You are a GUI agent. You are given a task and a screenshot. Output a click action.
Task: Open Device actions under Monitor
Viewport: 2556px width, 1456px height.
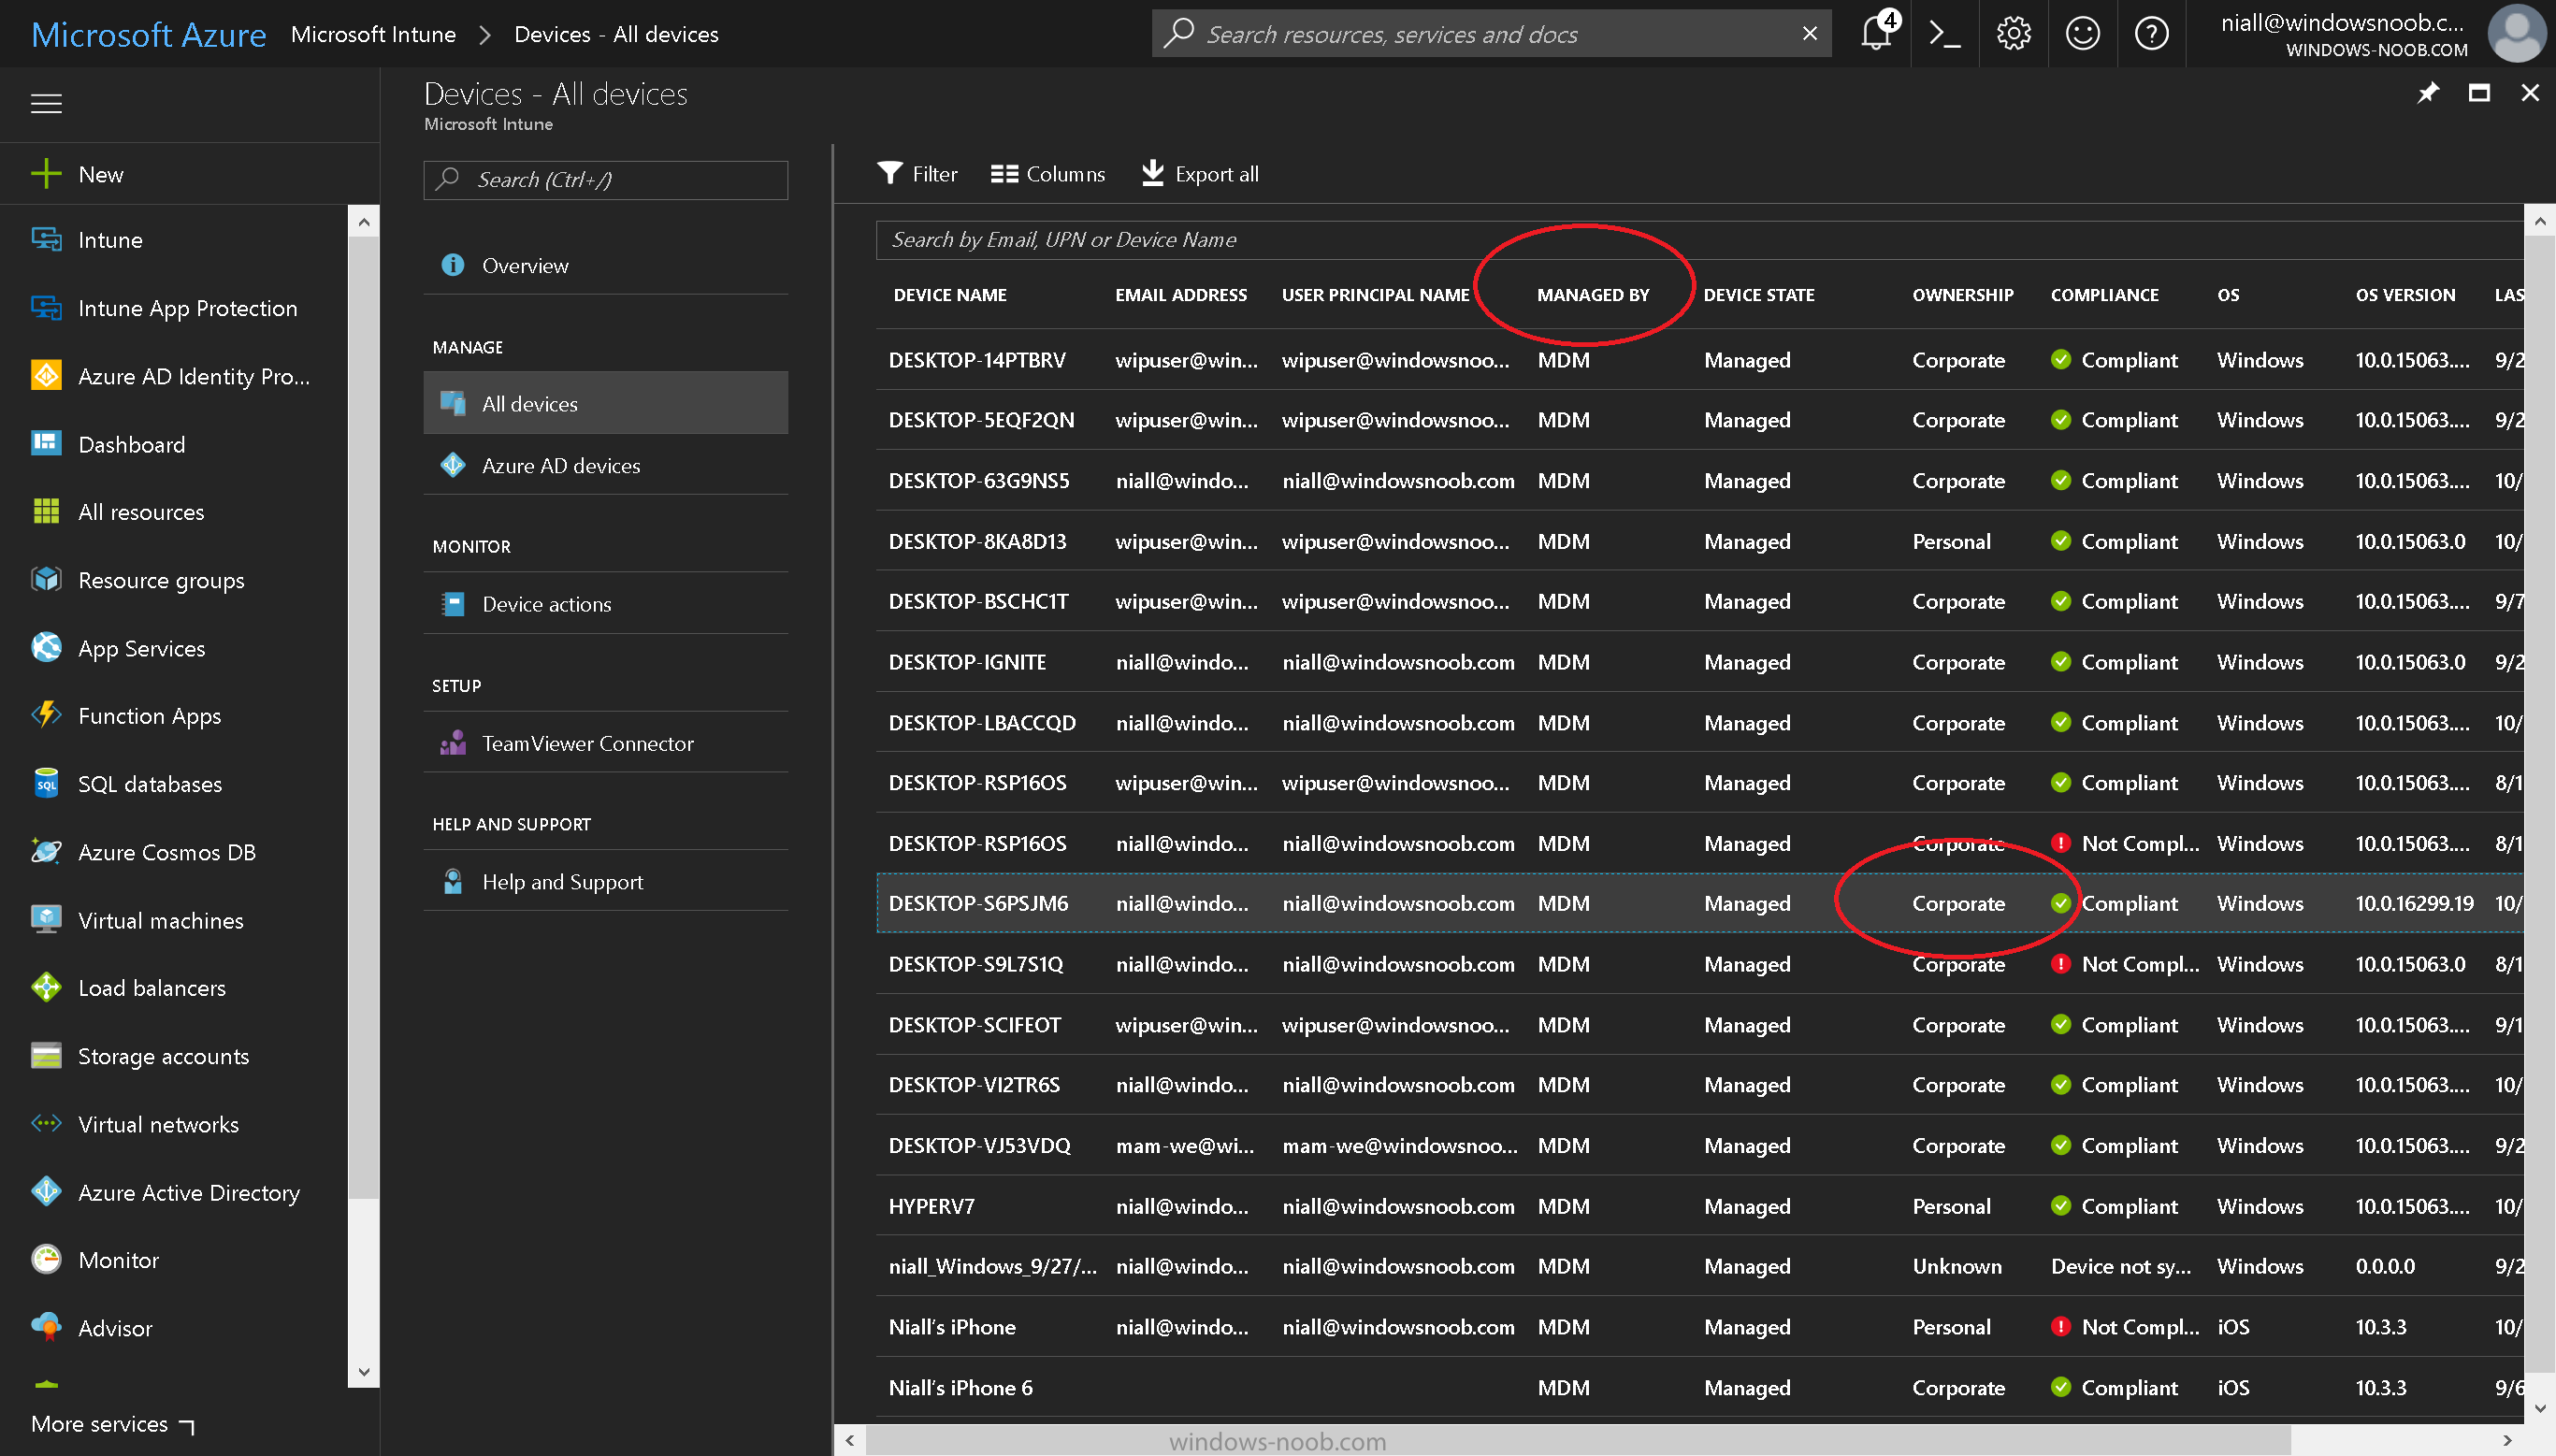coord(605,604)
